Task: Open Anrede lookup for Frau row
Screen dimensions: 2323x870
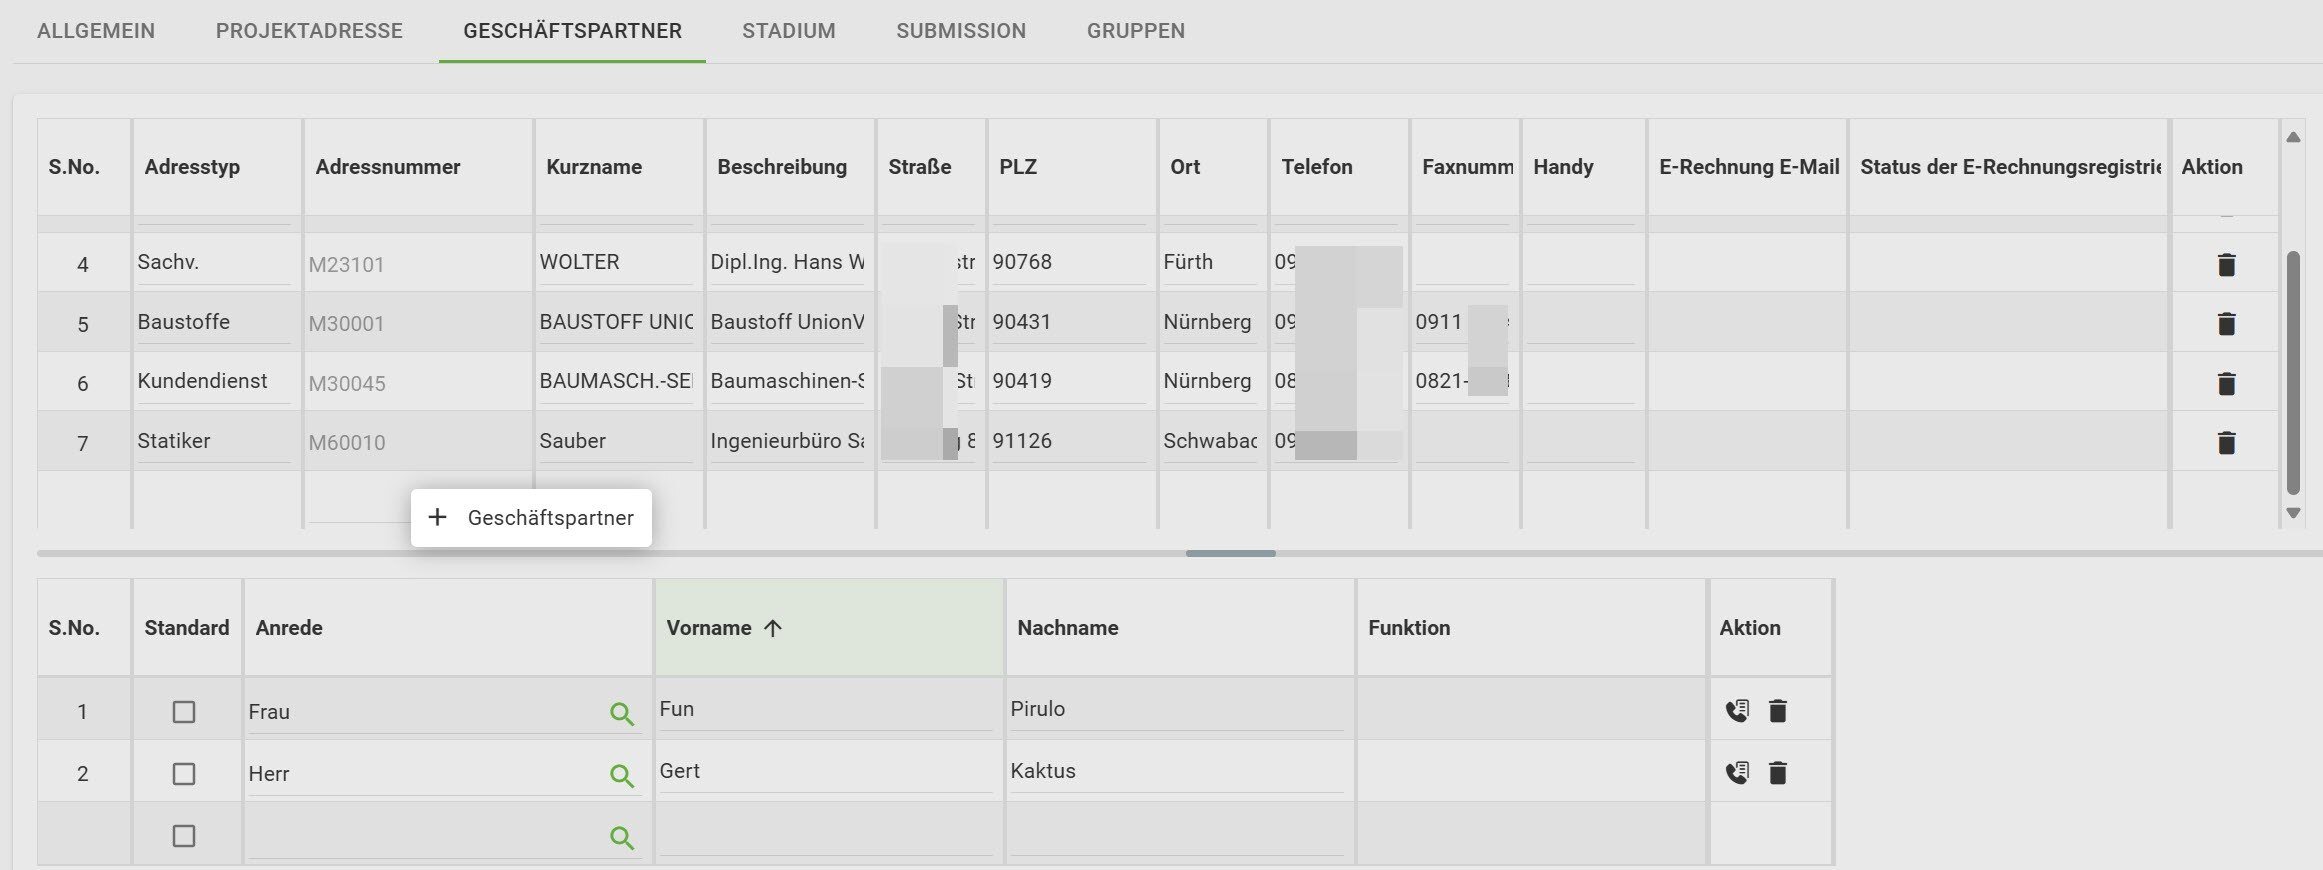Action: point(621,714)
